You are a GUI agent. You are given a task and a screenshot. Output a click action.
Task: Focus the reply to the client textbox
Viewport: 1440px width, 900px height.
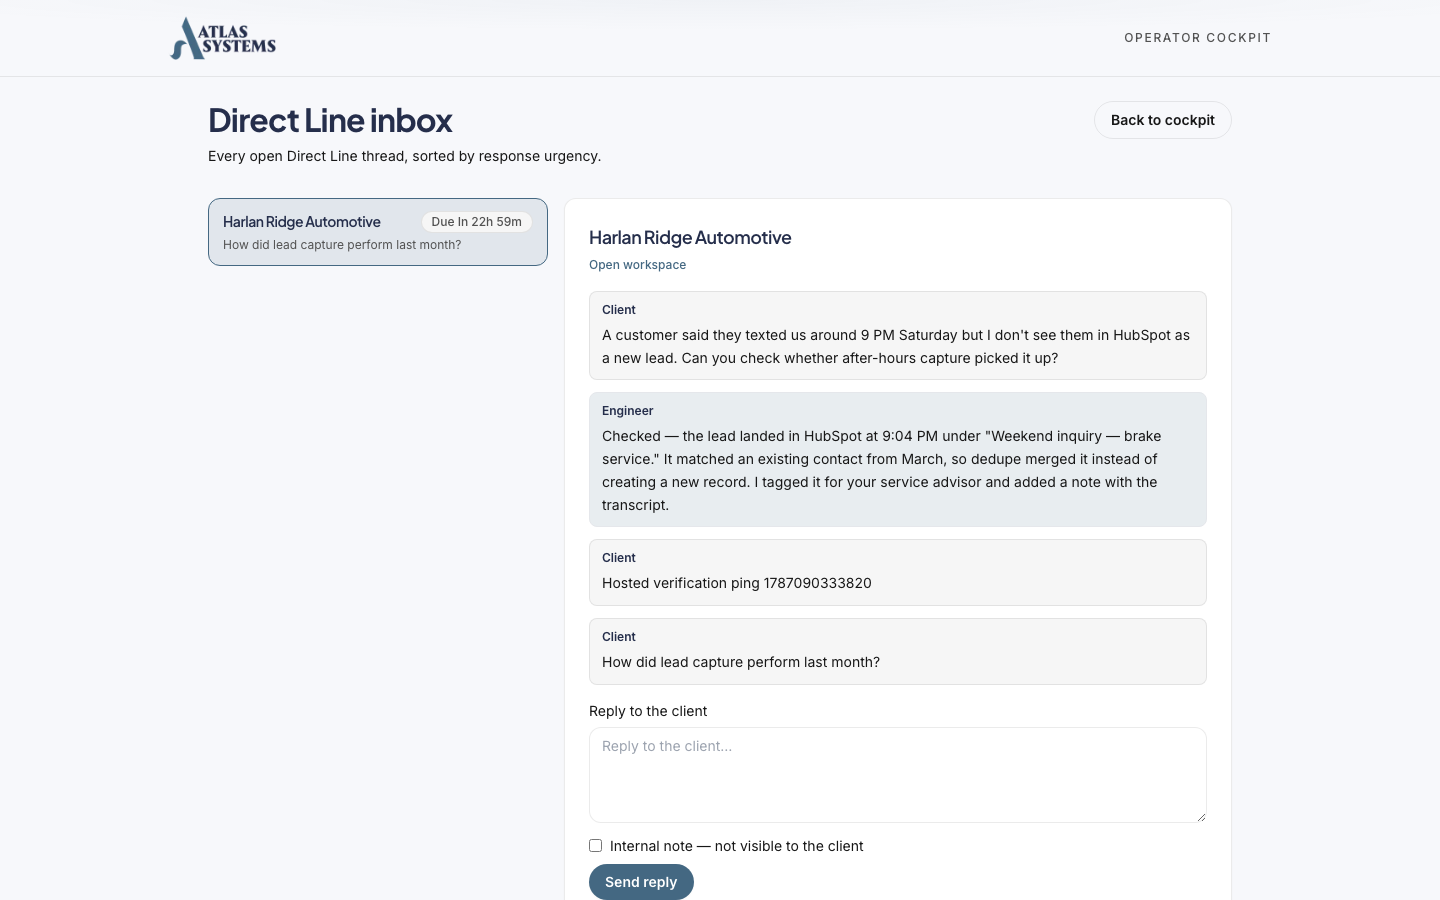pos(897,775)
